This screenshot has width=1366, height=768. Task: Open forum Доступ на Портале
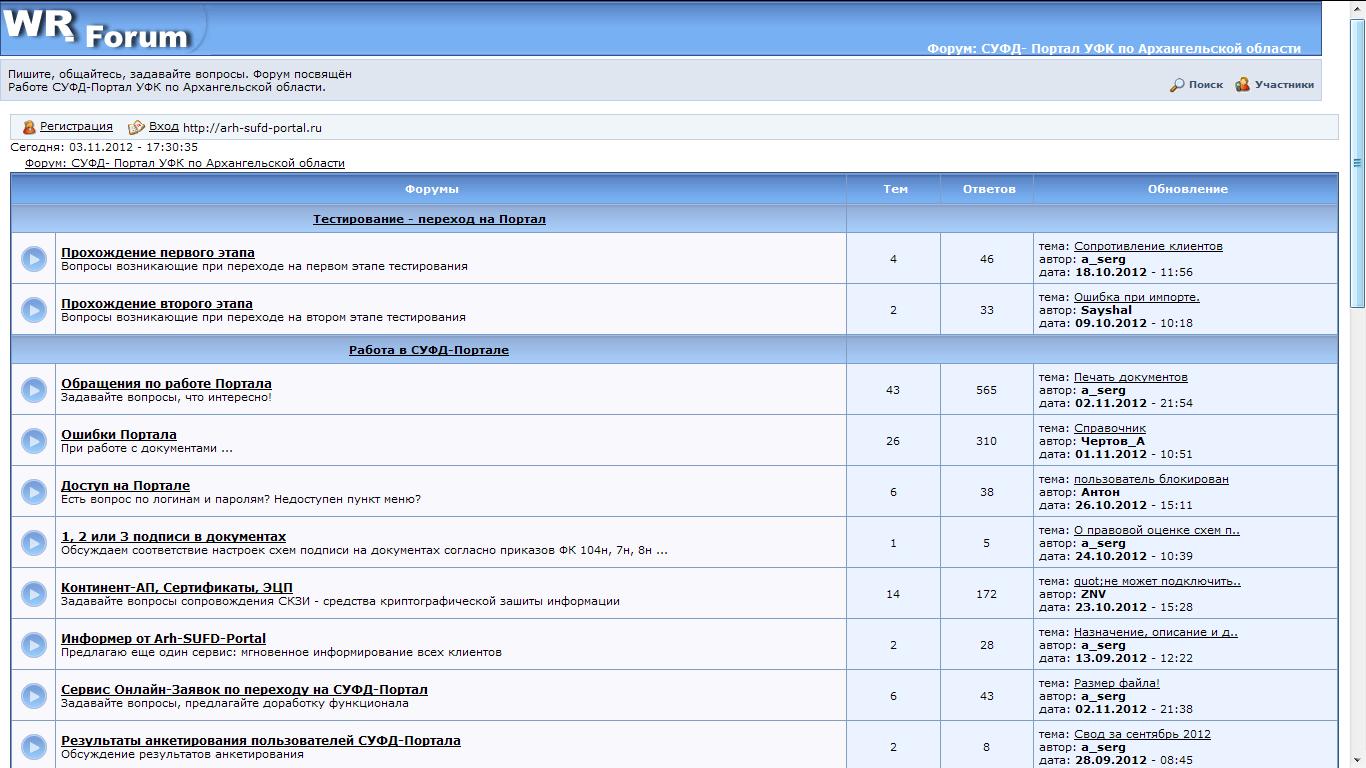pos(125,486)
